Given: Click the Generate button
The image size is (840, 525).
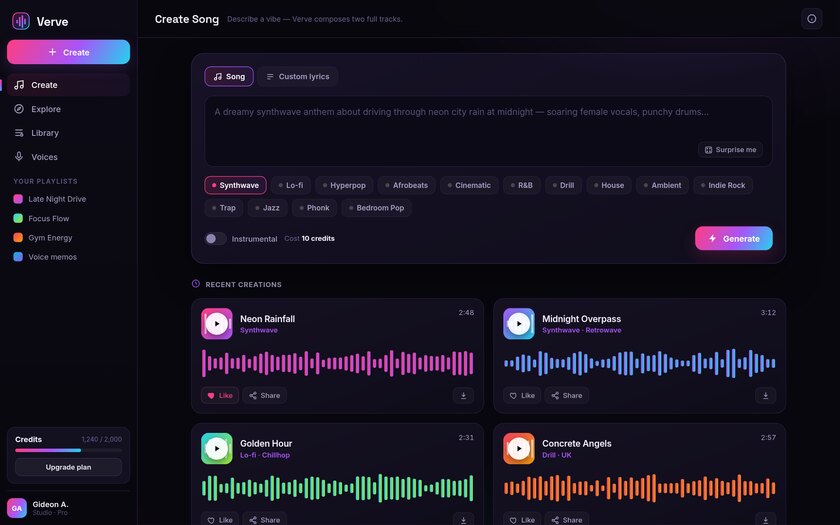Looking at the screenshot, I should (733, 238).
